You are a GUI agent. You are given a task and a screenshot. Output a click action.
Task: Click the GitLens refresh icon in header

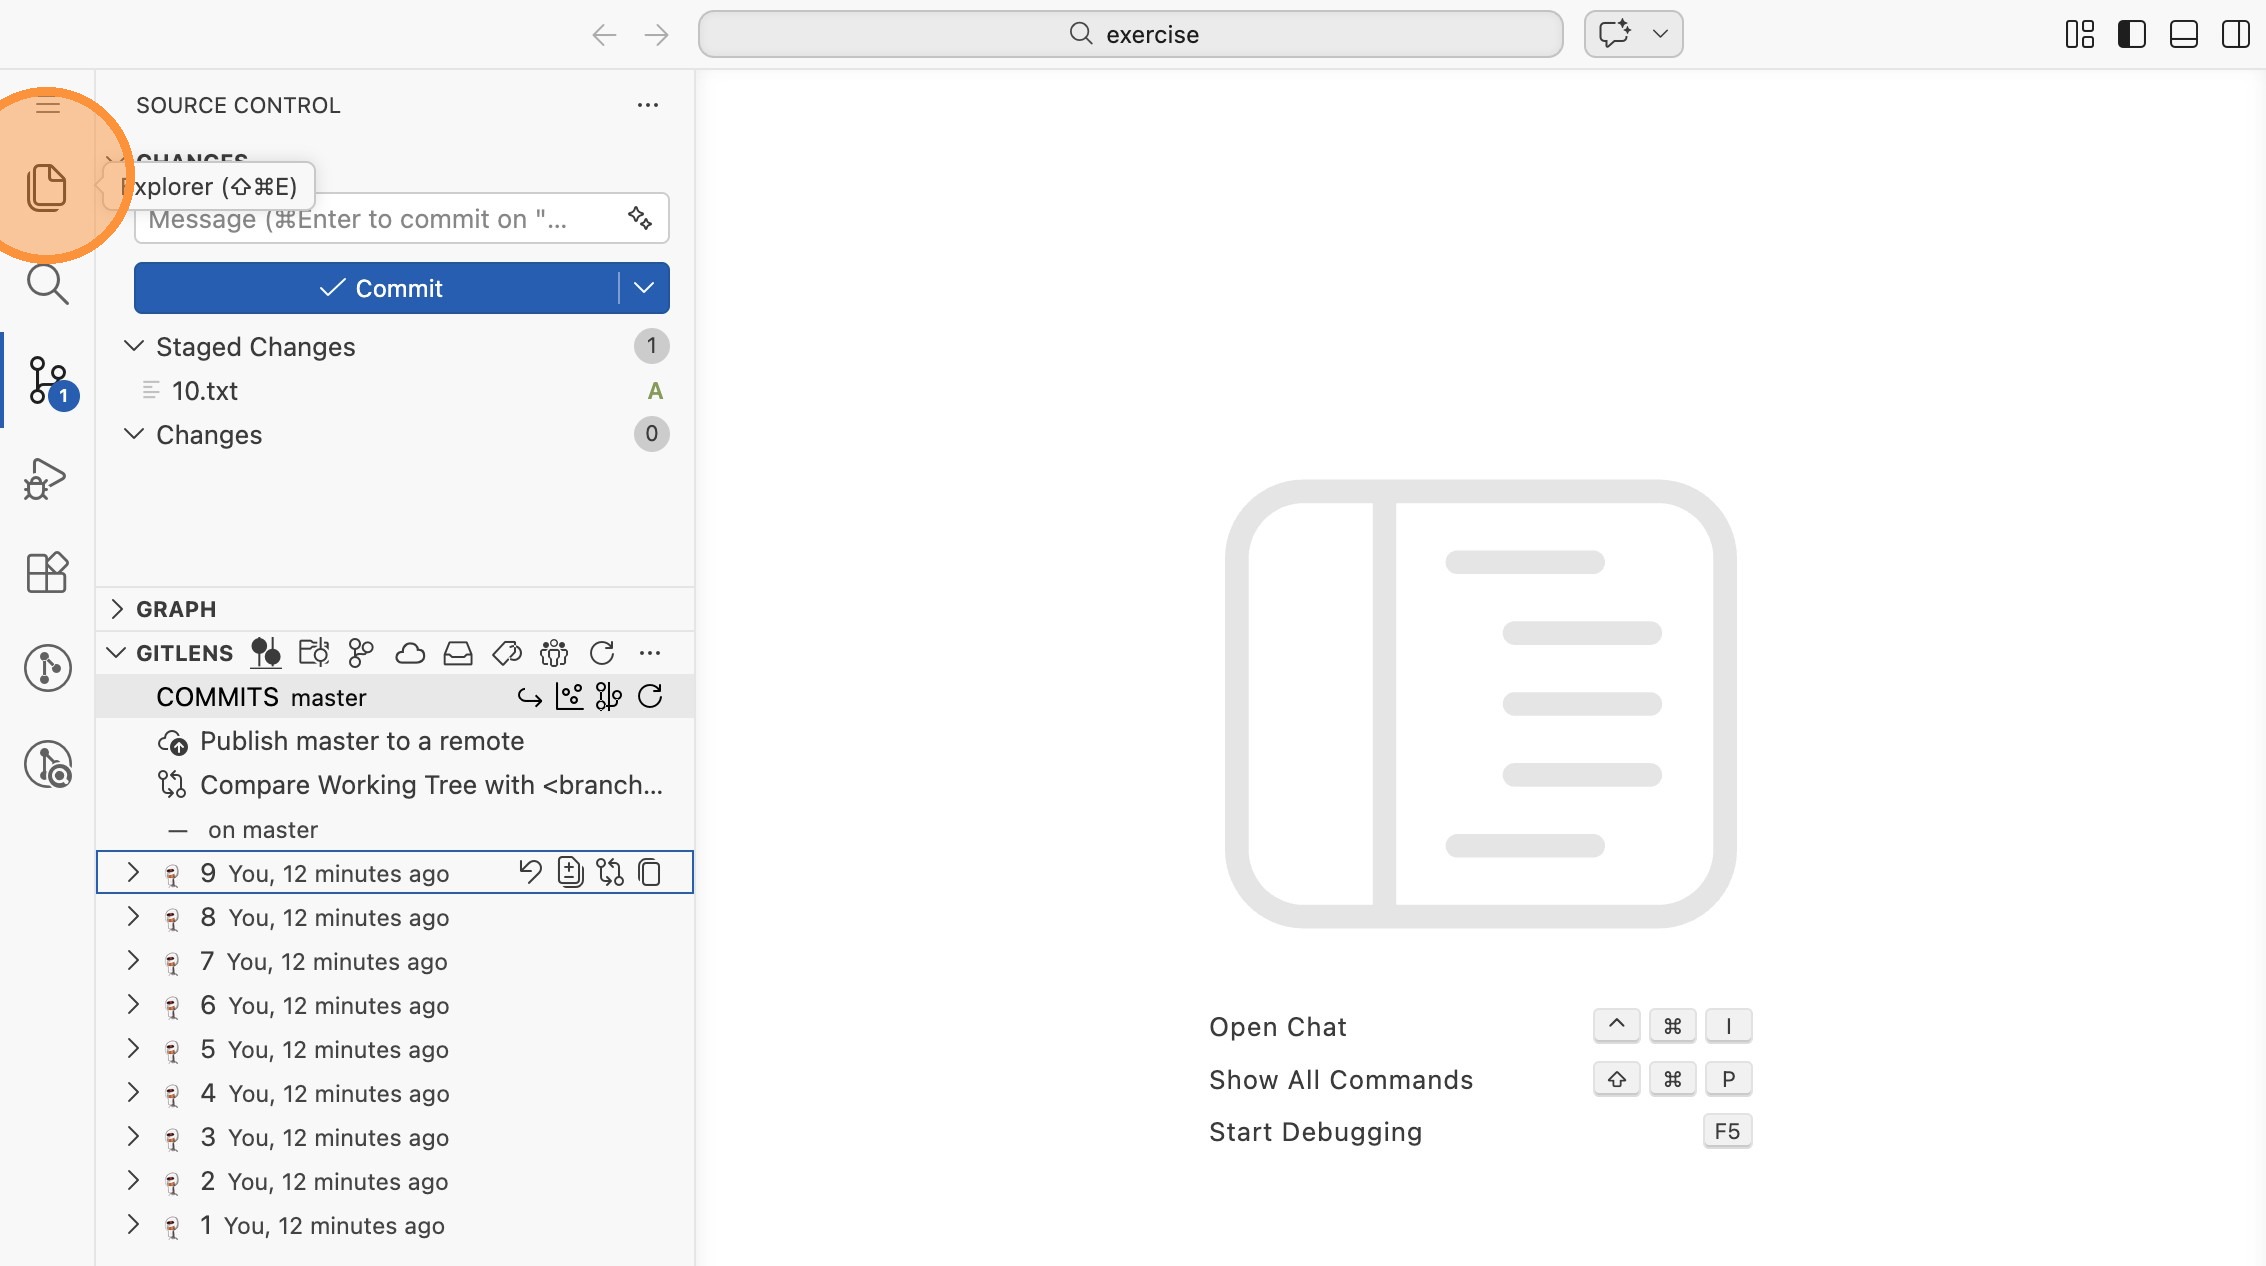(x=602, y=653)
